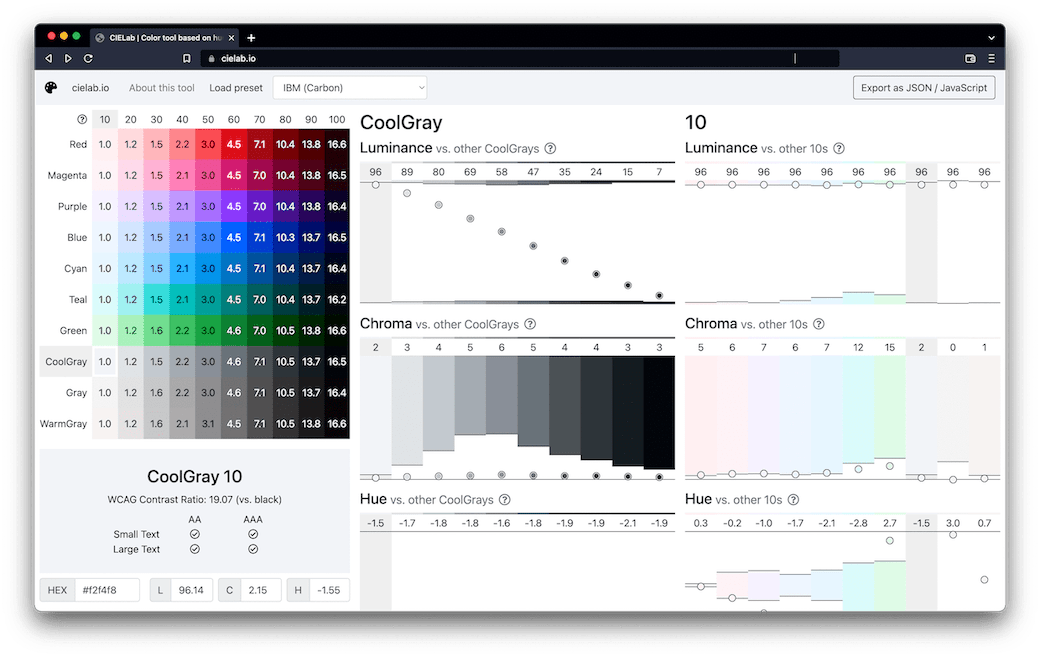
Task: Select the Red row label
Action: pos(78,145)
